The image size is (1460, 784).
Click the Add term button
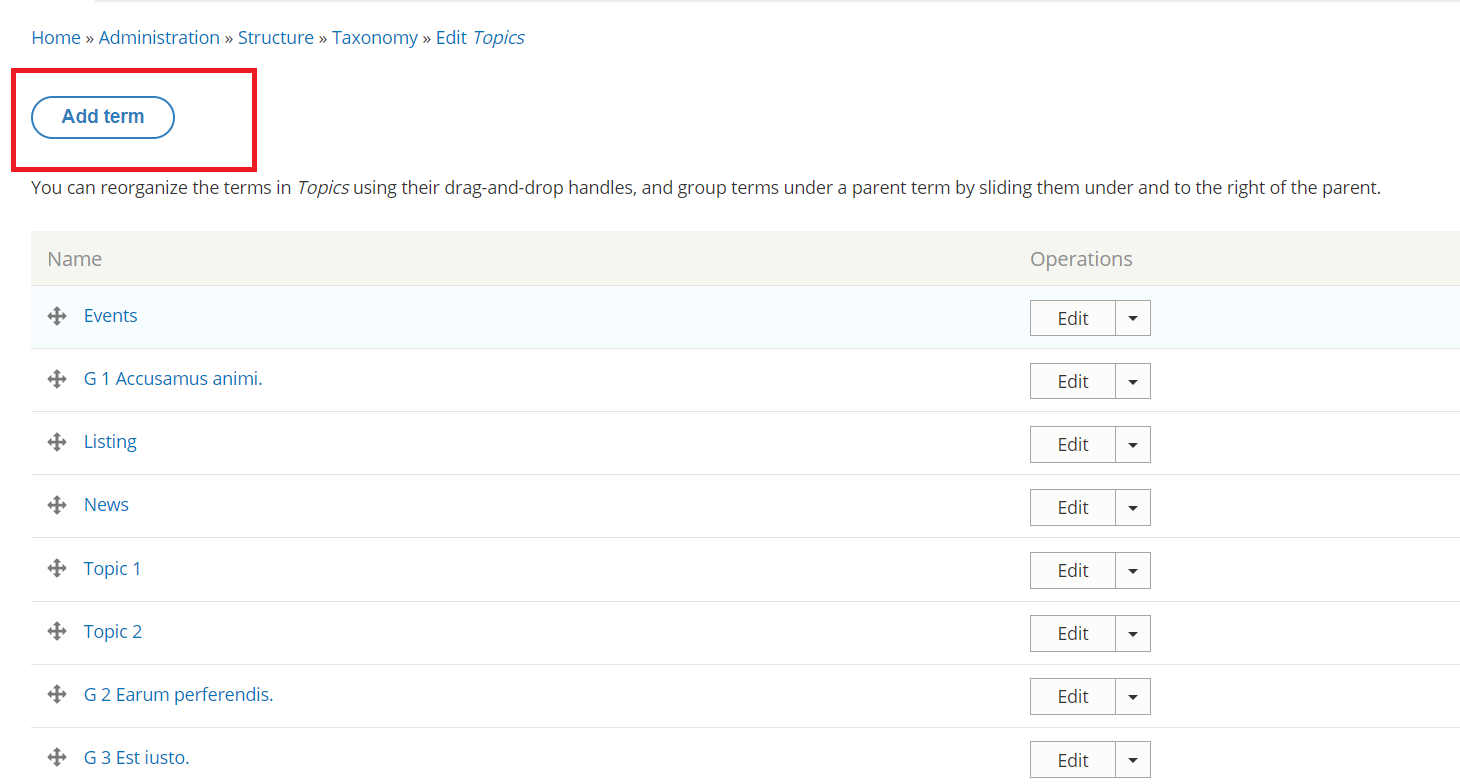tap(103, 117)
